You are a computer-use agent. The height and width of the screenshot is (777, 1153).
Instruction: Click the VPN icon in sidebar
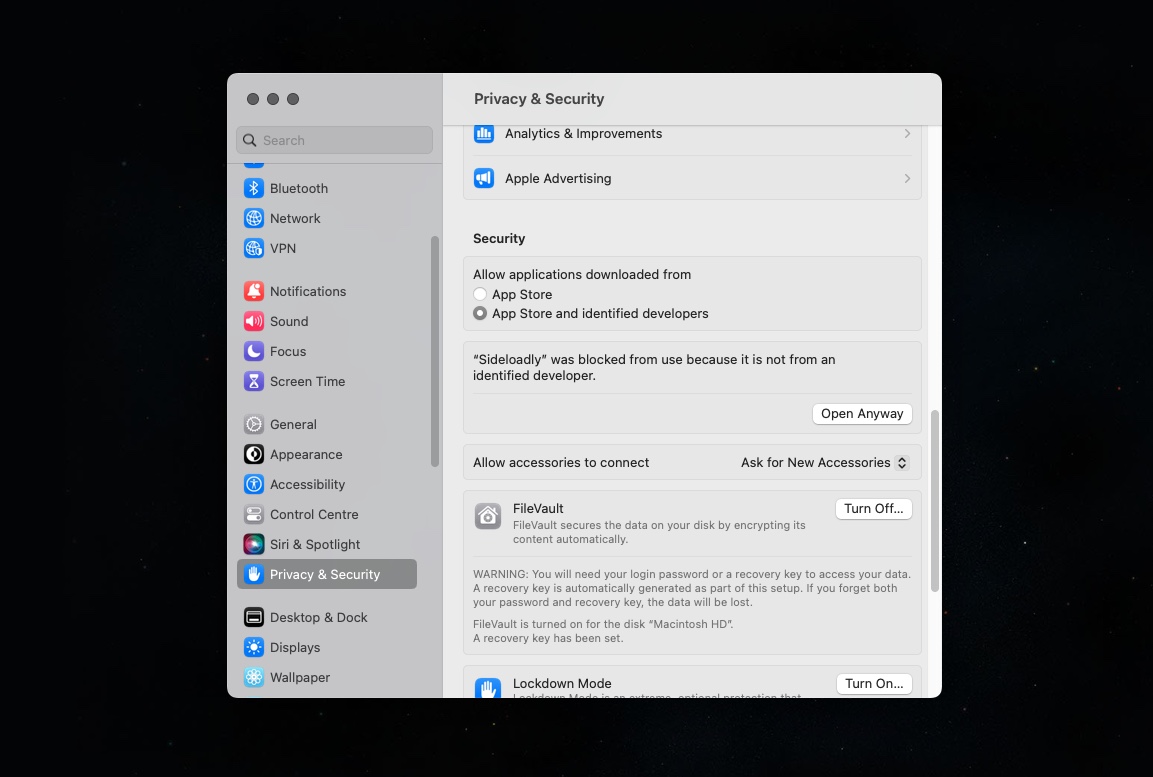click(254, 248)
